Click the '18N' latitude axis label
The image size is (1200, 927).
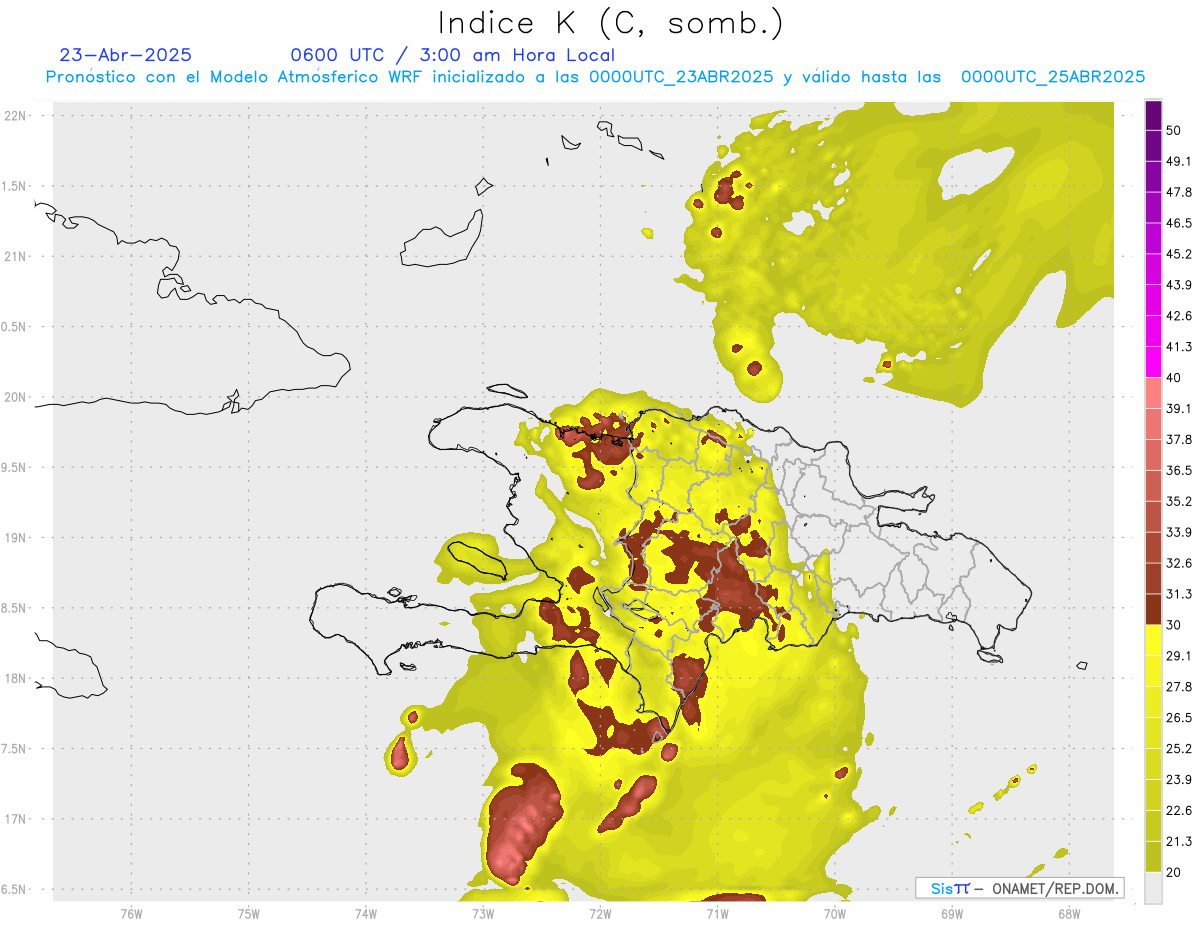click(x=15, y=679)
